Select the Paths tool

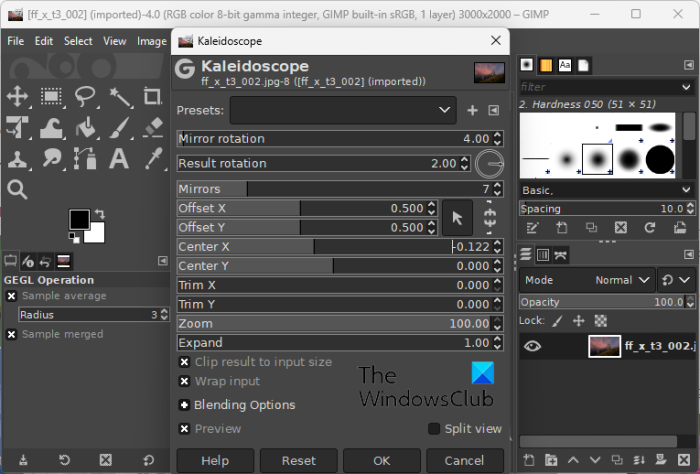(85, 158)
